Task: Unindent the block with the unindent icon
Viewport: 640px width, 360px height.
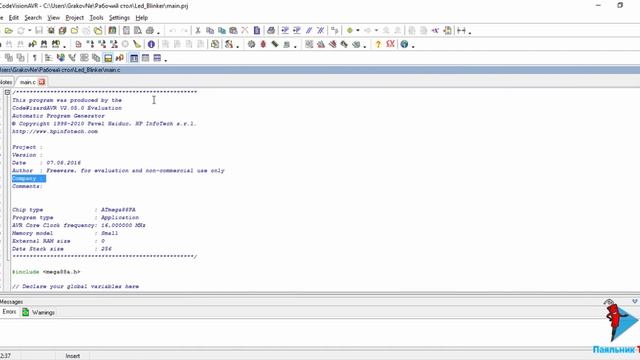Action: coord(297,31)
